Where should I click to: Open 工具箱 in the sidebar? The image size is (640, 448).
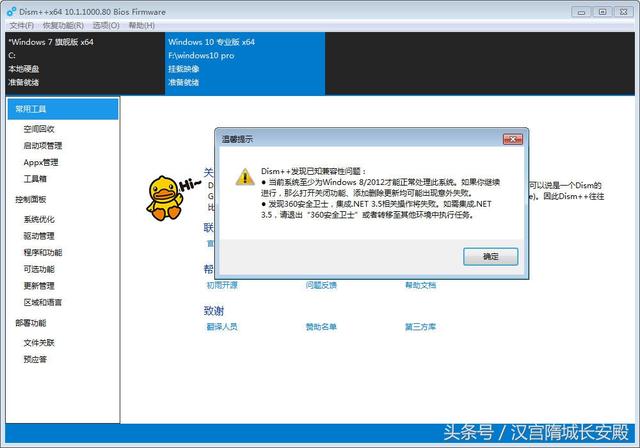pyautogui.click(x=35, y=179)
